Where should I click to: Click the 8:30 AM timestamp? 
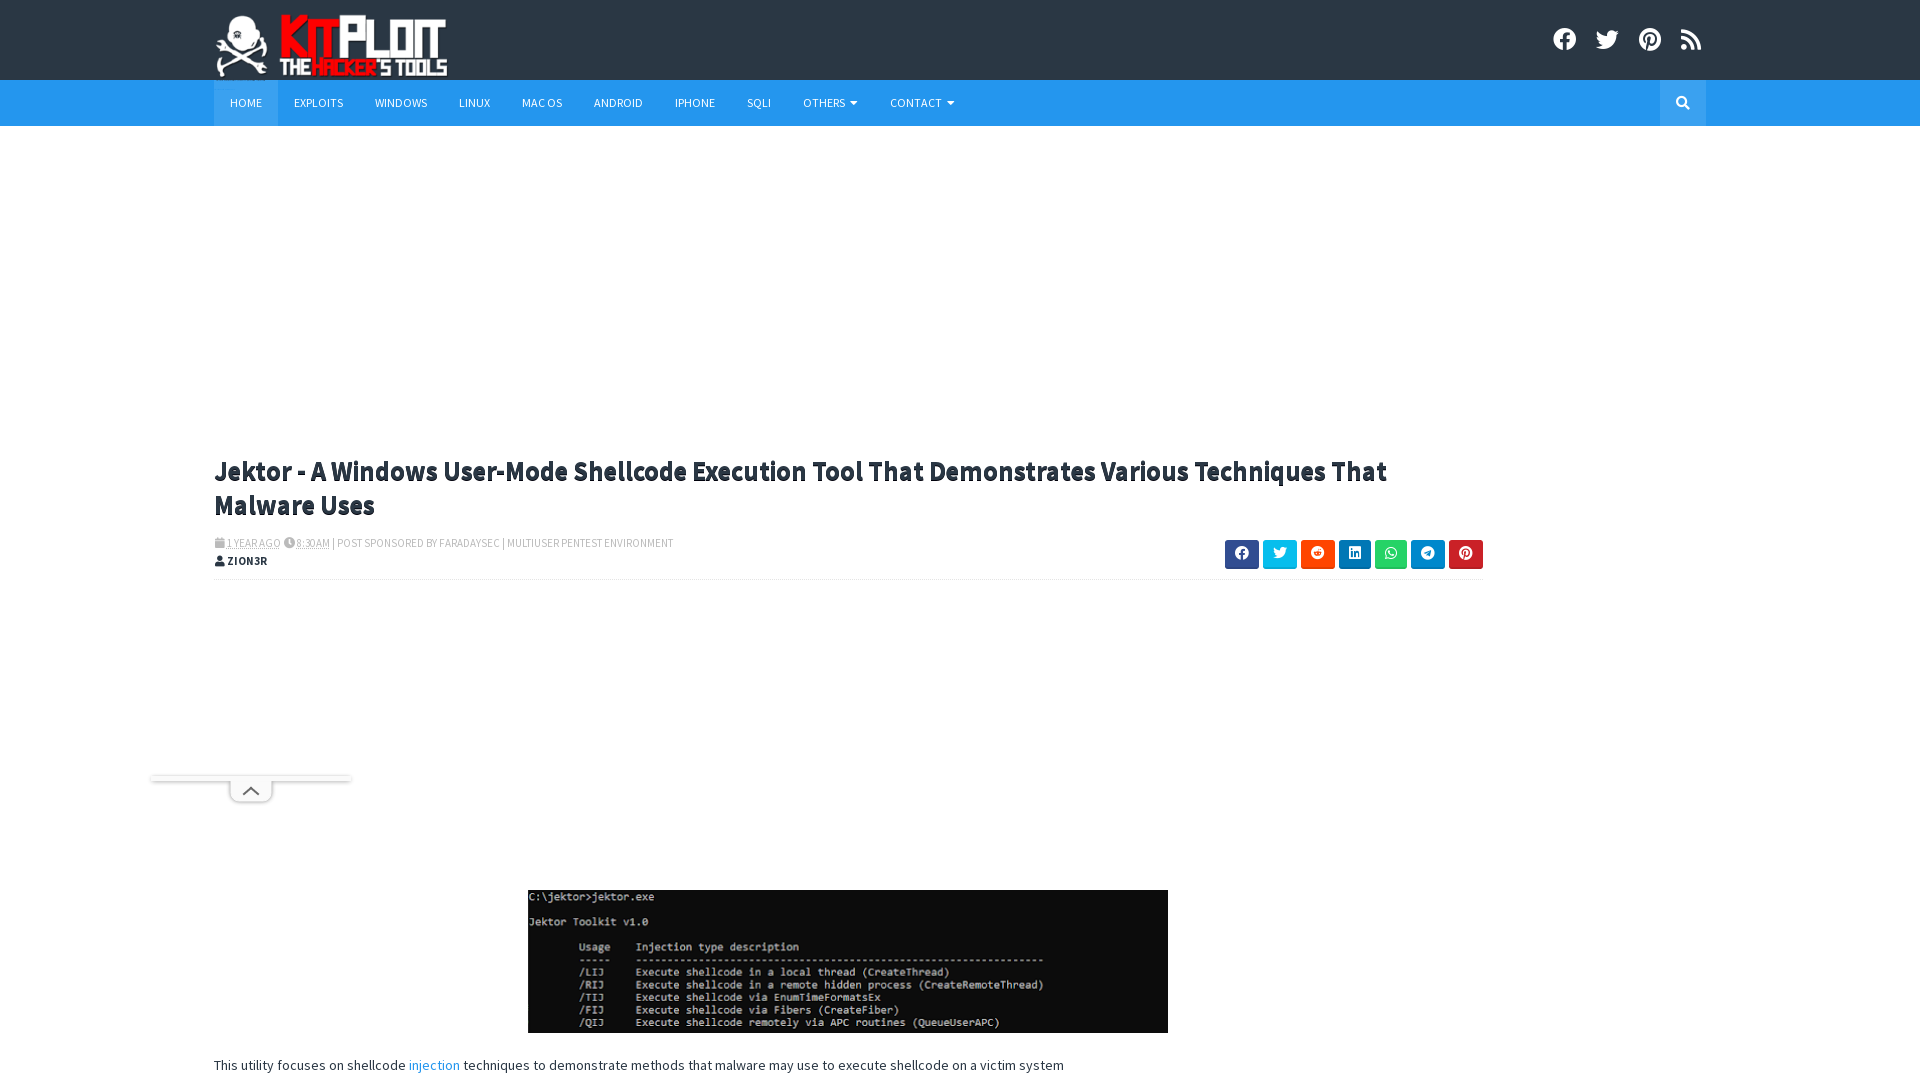(x=313, y=543)
